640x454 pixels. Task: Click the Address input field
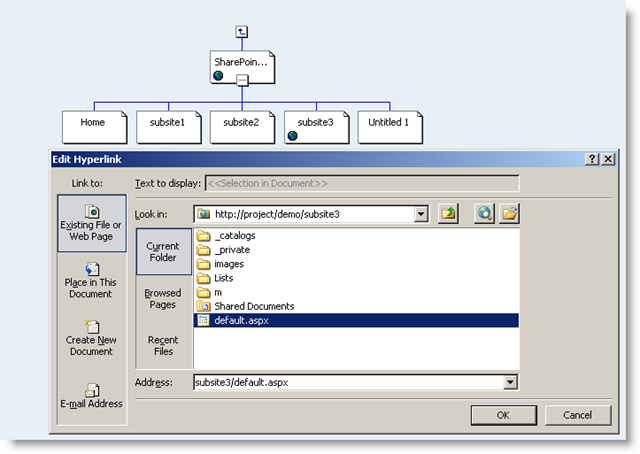349,383
